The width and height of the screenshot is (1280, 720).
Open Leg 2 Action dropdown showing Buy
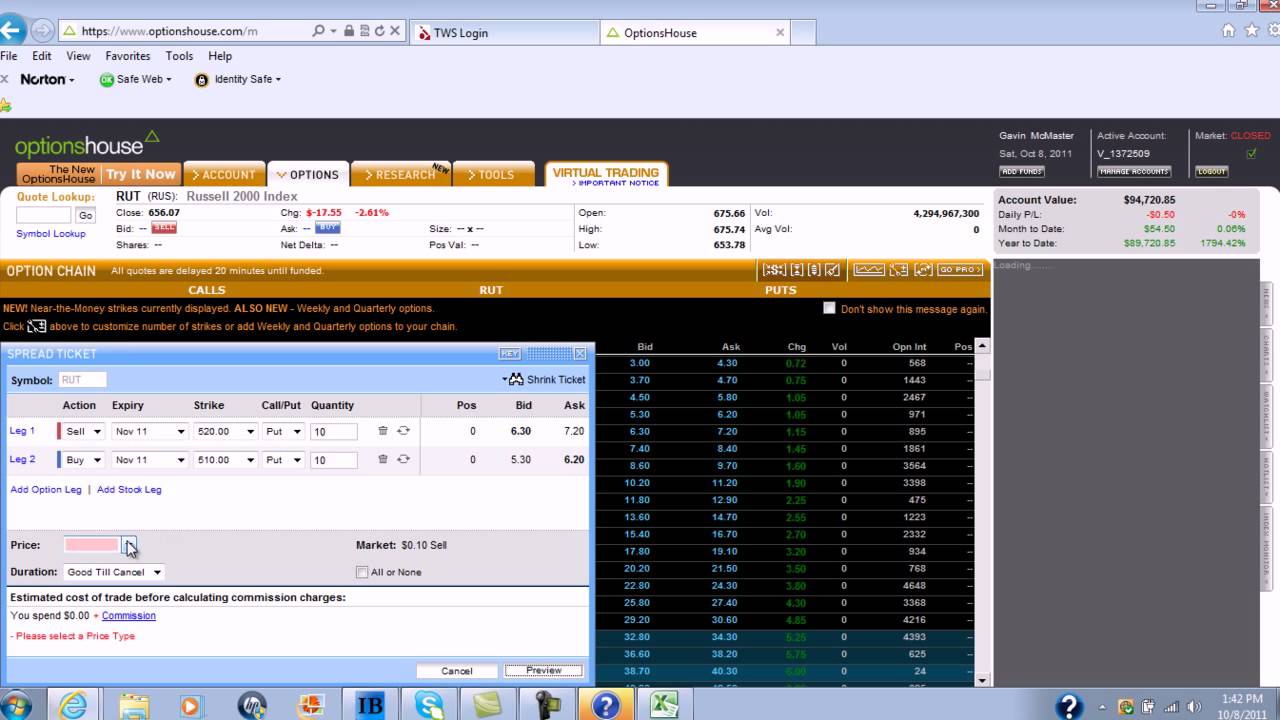click(81, 460)
